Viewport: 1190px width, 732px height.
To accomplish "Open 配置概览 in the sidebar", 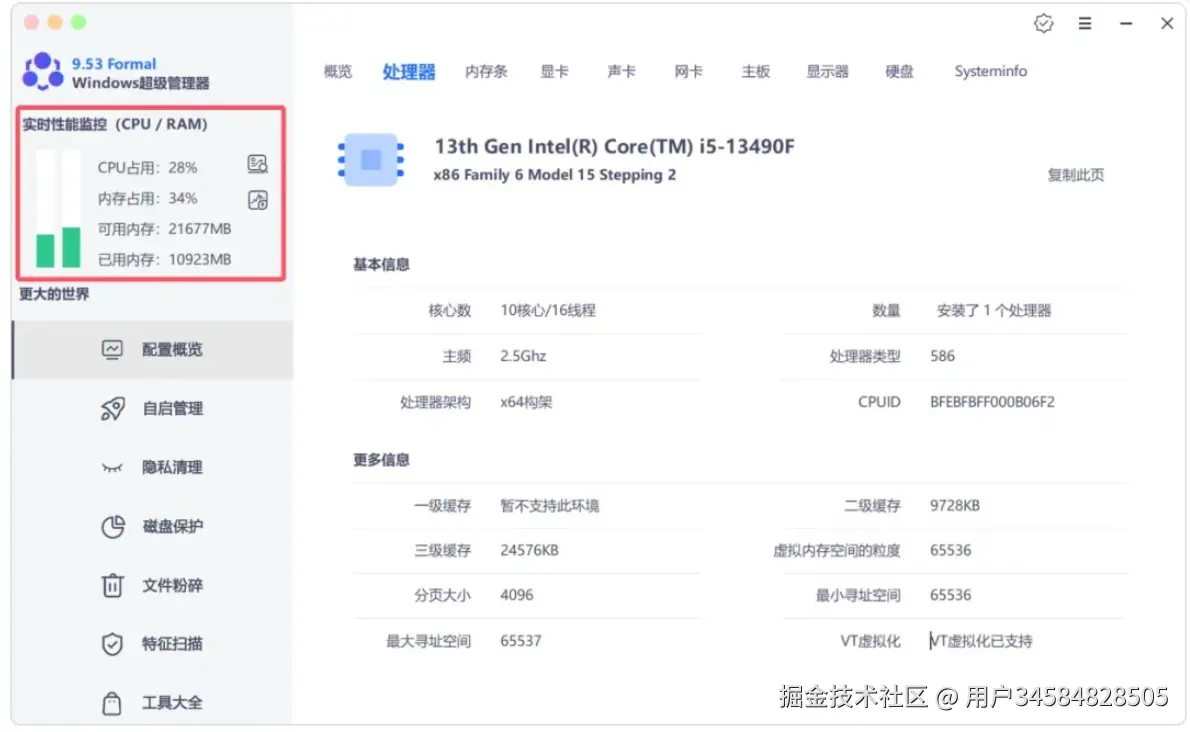I will click(153, 350).
